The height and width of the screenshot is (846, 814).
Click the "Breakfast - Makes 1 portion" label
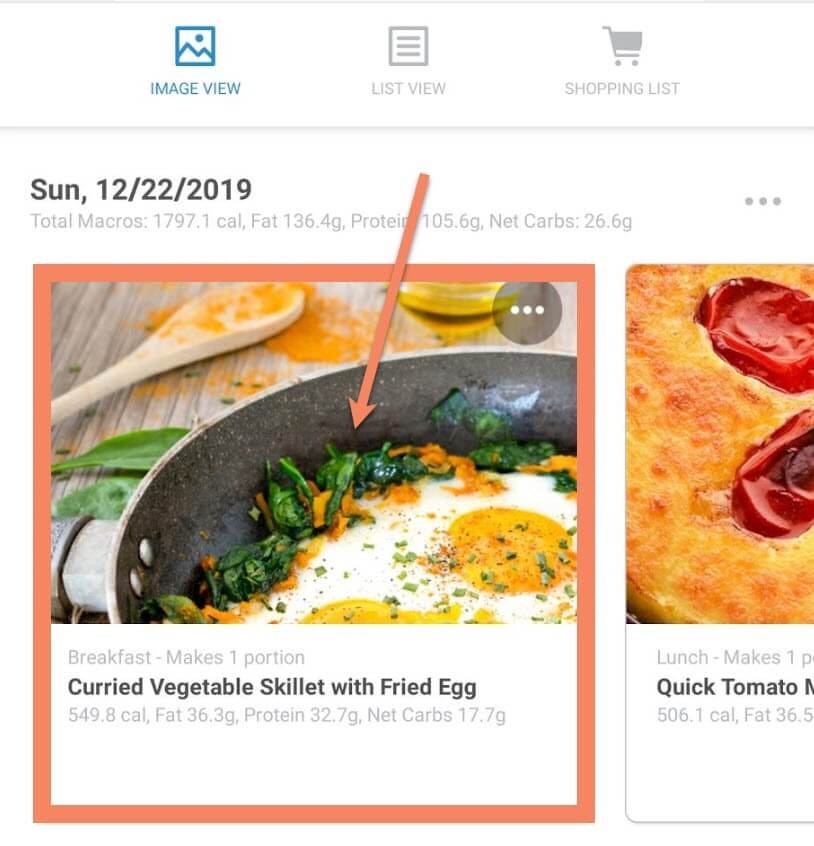pyautogui.click(x=186, y=657)
